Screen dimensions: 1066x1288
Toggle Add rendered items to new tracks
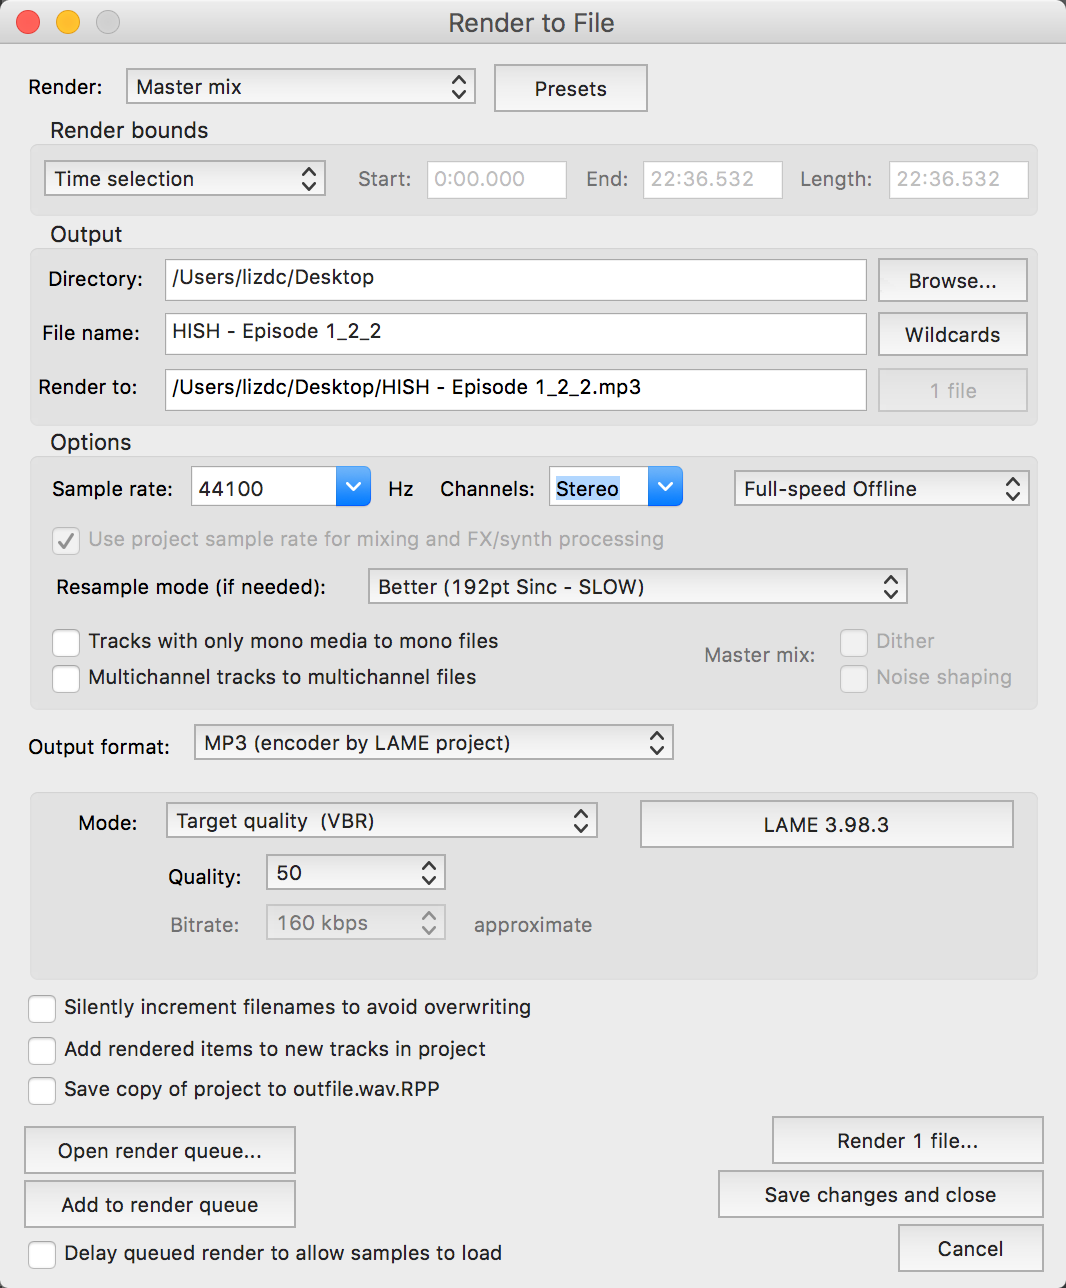tap(42, 1050)
